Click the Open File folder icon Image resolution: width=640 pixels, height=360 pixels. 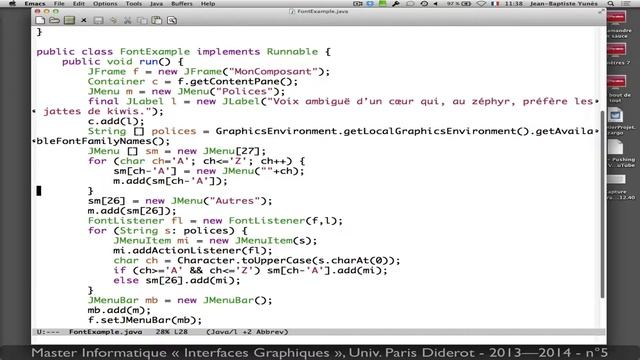tap(54, 20)
